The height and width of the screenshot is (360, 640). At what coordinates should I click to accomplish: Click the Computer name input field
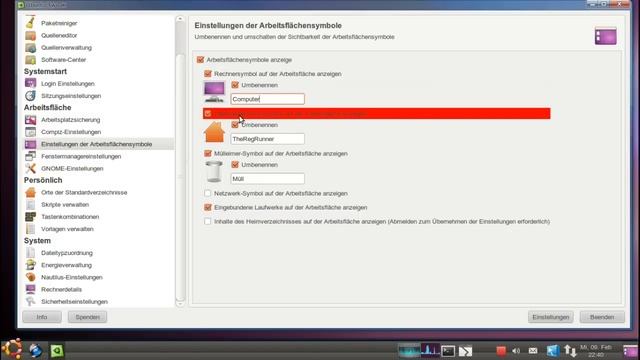point(267,99)
